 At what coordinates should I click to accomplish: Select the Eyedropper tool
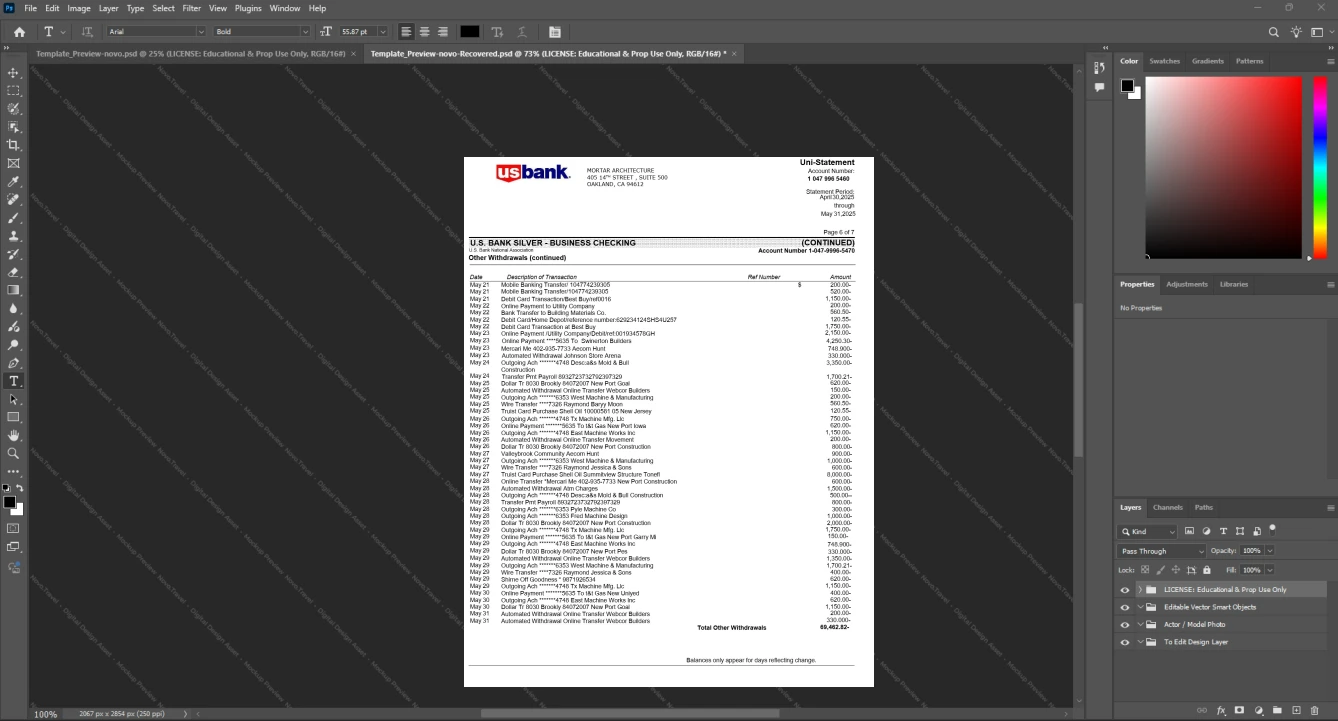click(14, 182)
